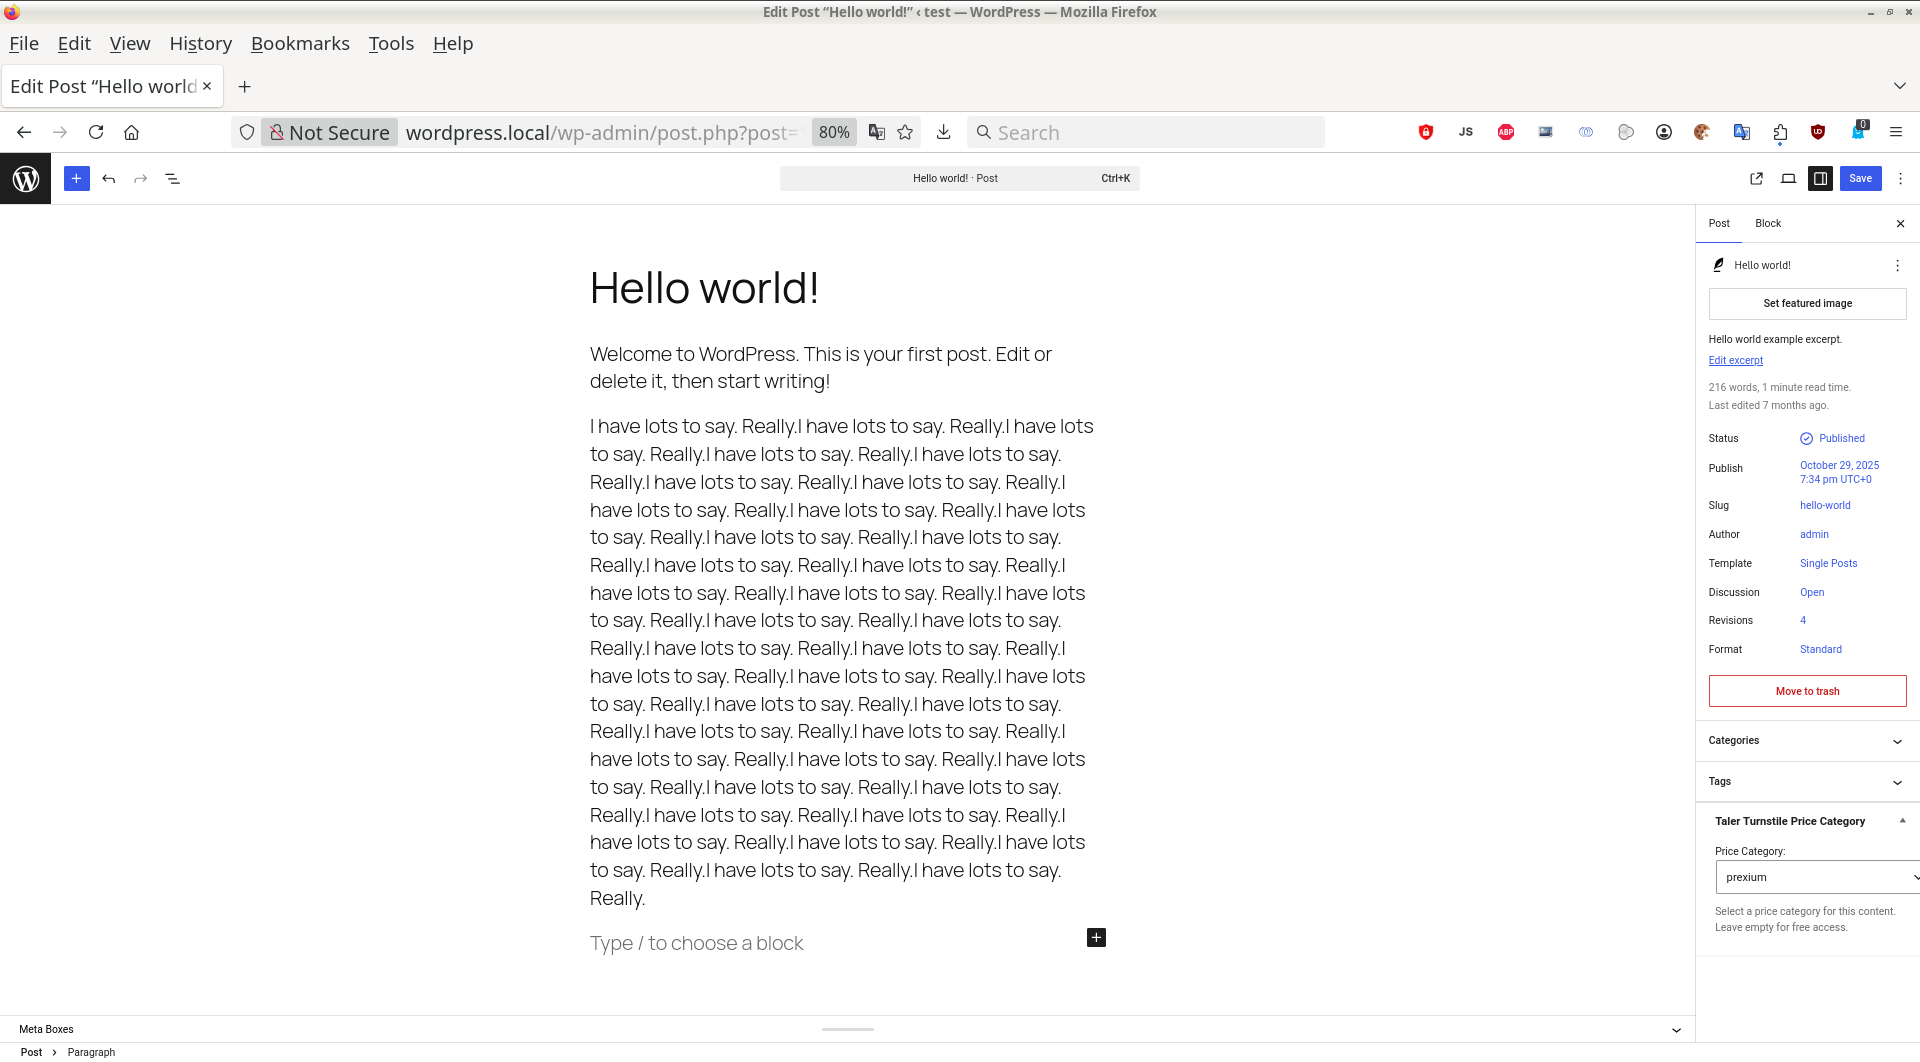Open the Adblock Plus extension
The width and height of the screenshot is (1920, 1062).
click(x=1506, y=132)
